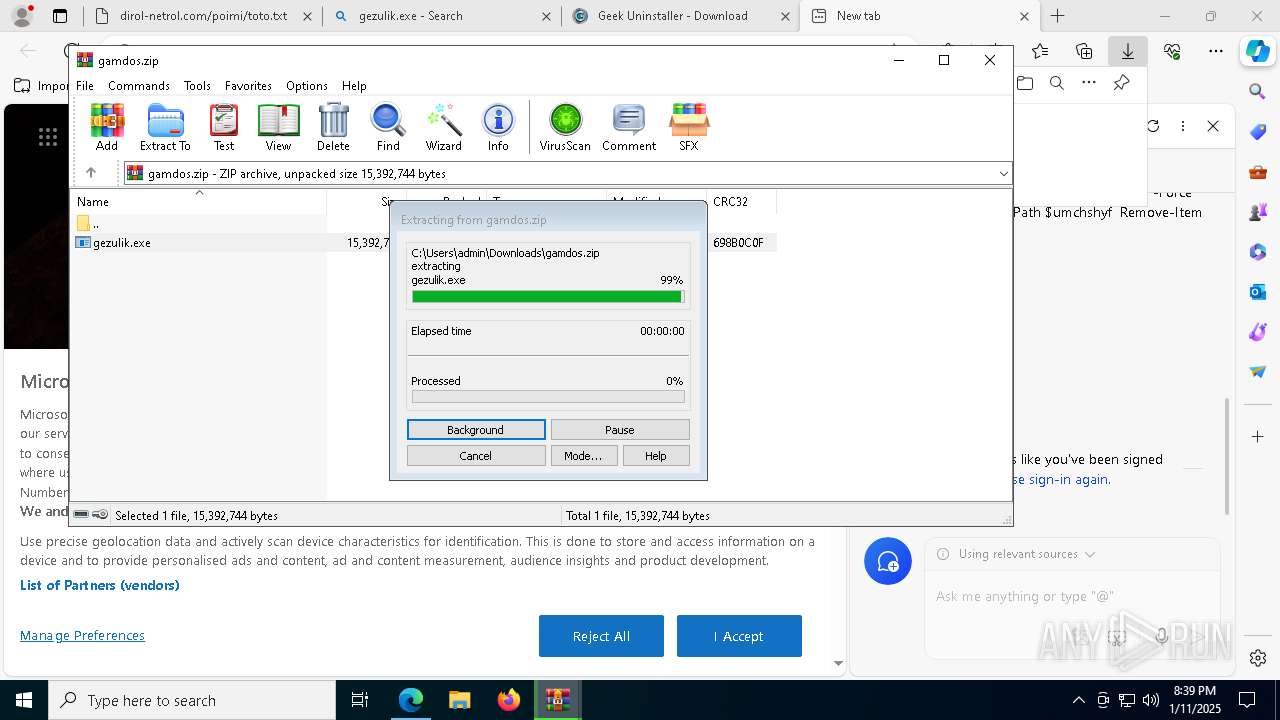The height and width of the screenshot is (720, 1280).
Task: Click the Processed progress bar
Action: 548,397
